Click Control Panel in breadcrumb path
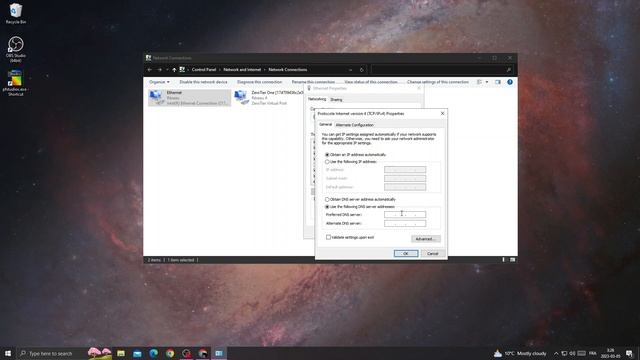 click(x=204, y=70)
